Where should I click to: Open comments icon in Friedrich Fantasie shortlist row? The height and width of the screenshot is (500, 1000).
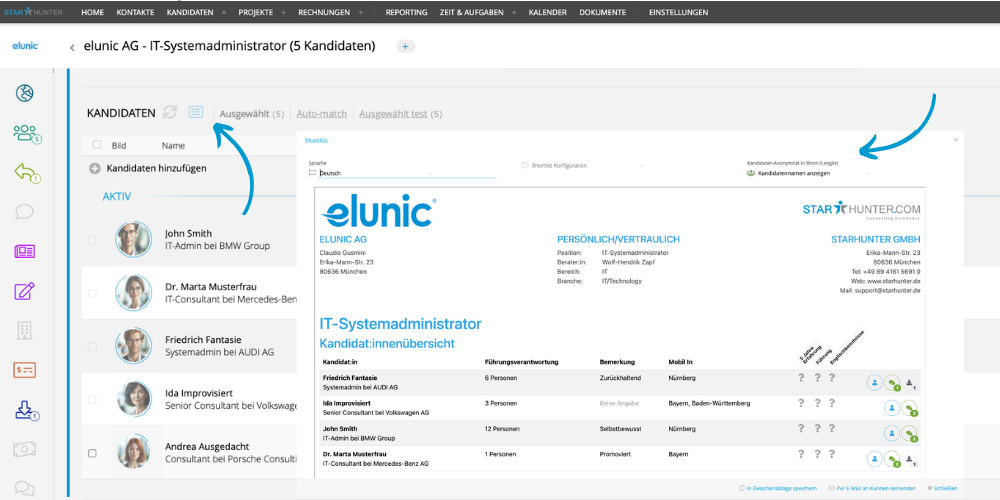click(892, 383)
